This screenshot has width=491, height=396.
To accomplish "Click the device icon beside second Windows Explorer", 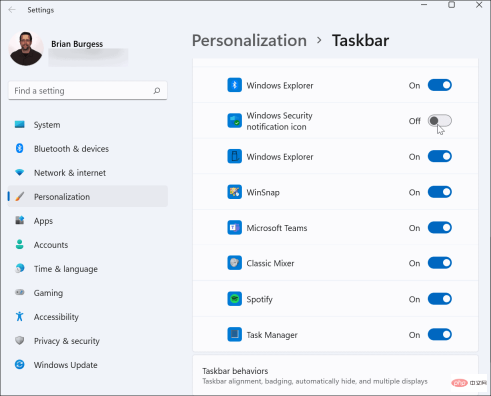I will (x=234, y=156).
